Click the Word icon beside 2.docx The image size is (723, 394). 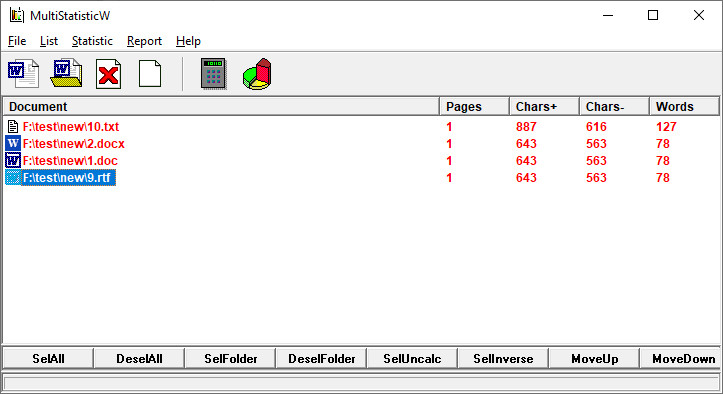click(x=13, y=143)
